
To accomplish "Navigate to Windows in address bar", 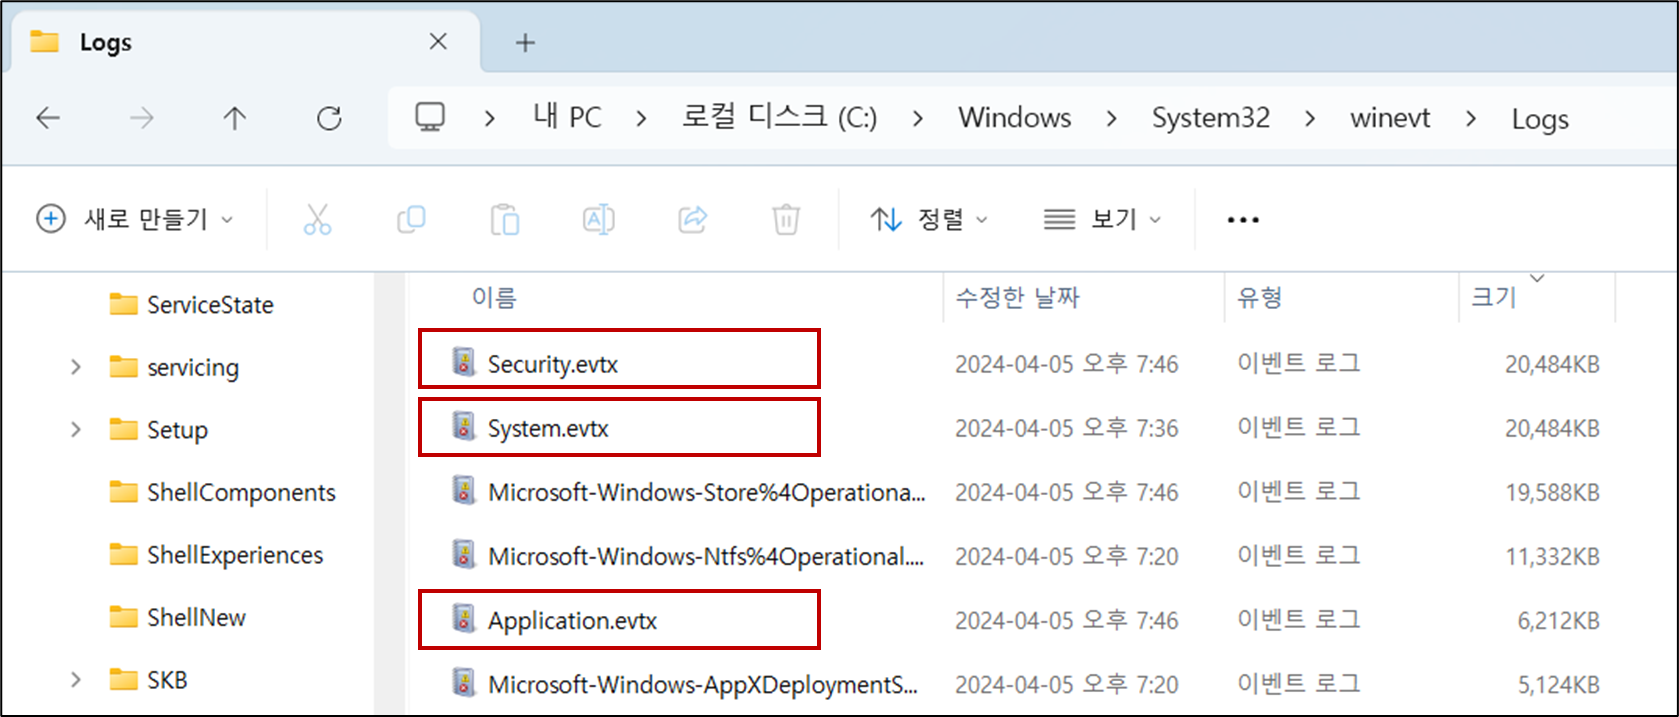I will click(1014, 118).
